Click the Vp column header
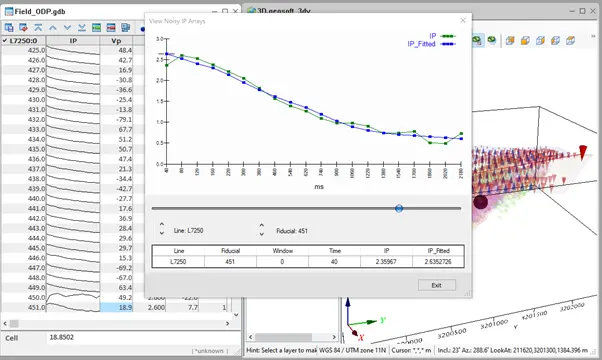This screenshot has width=602, height=360. point(116,41)
